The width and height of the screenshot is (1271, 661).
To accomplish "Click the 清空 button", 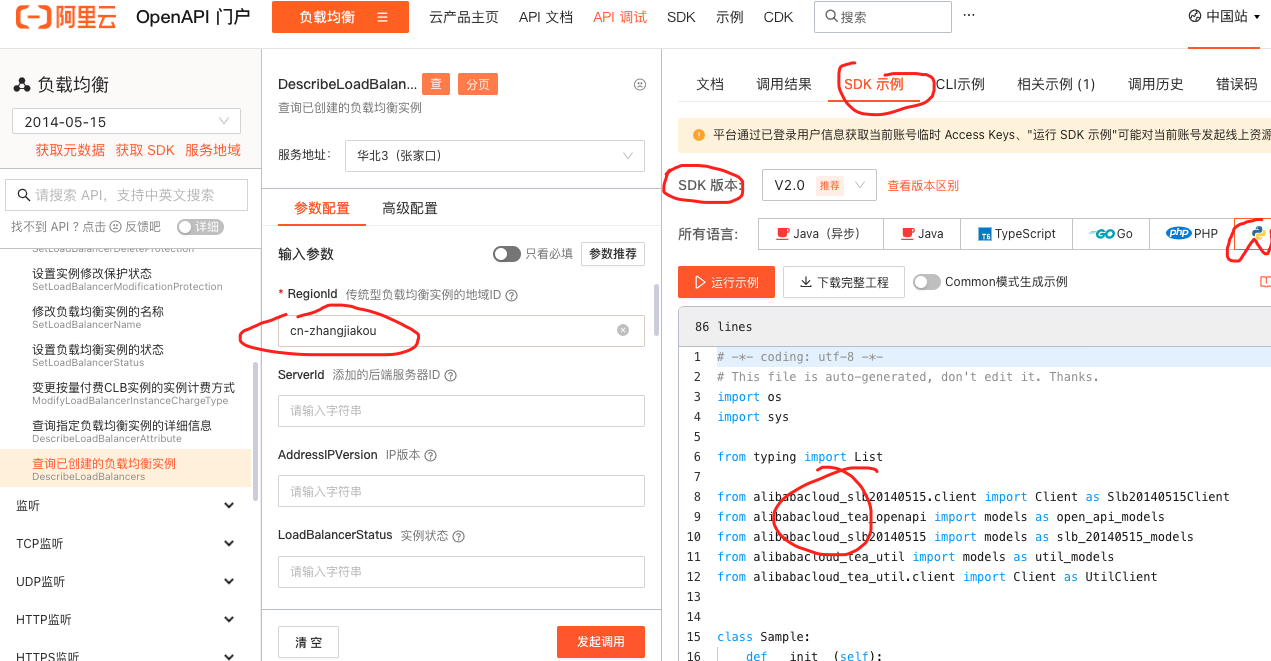I will 308,642.
